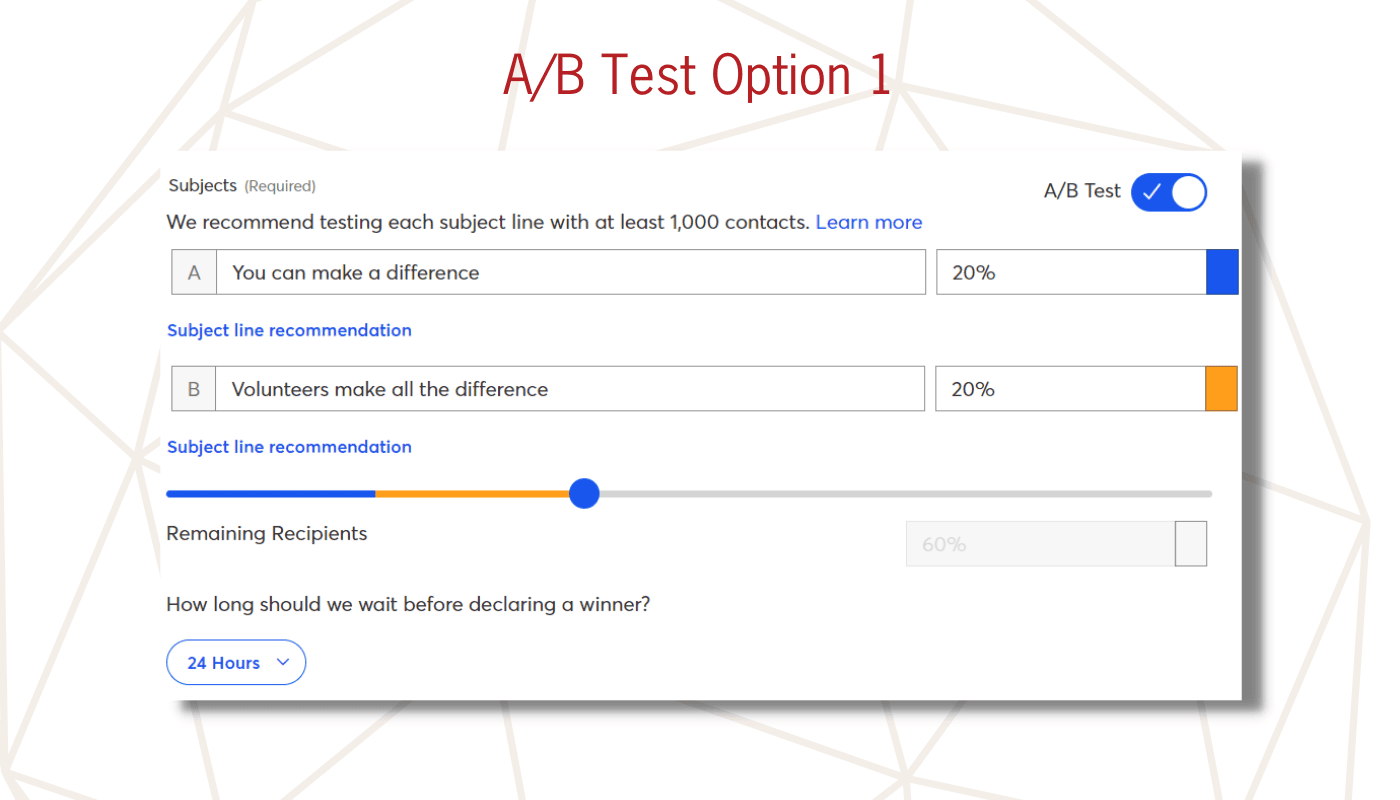Click the A variant label box
1400x800 pixels.
tap(194, 272)
